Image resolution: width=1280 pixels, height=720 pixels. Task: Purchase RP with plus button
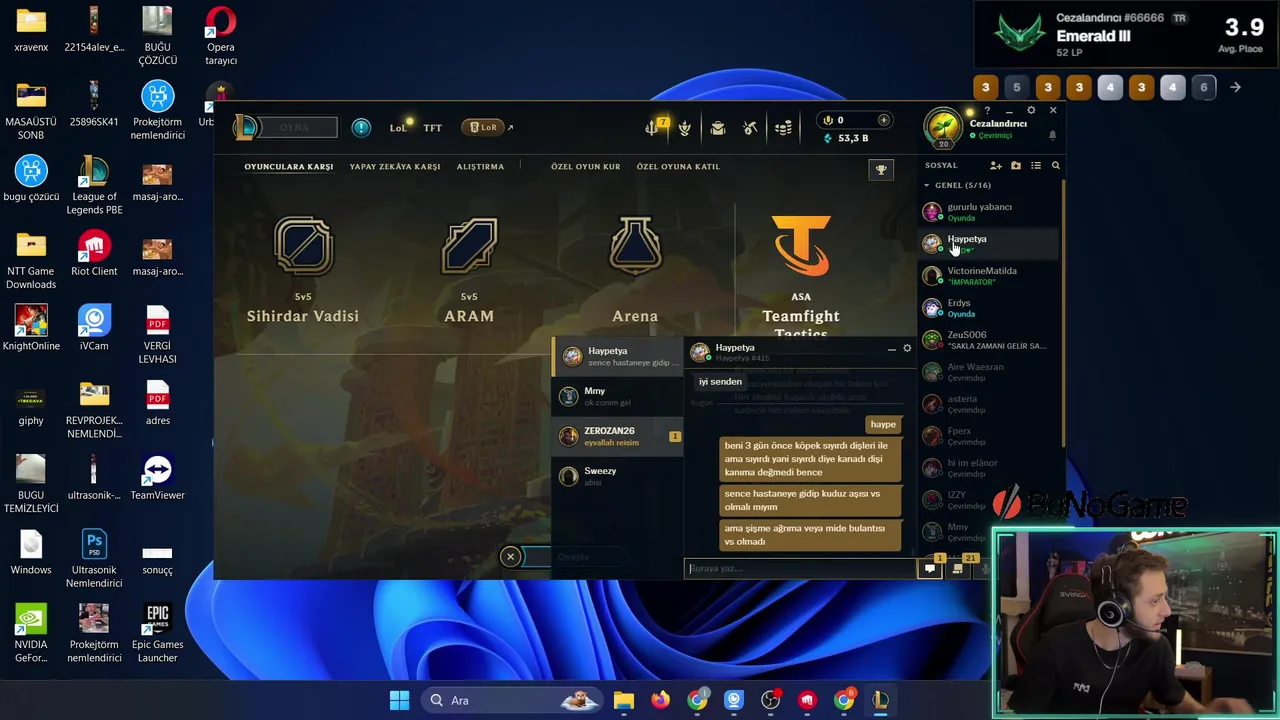883,120
